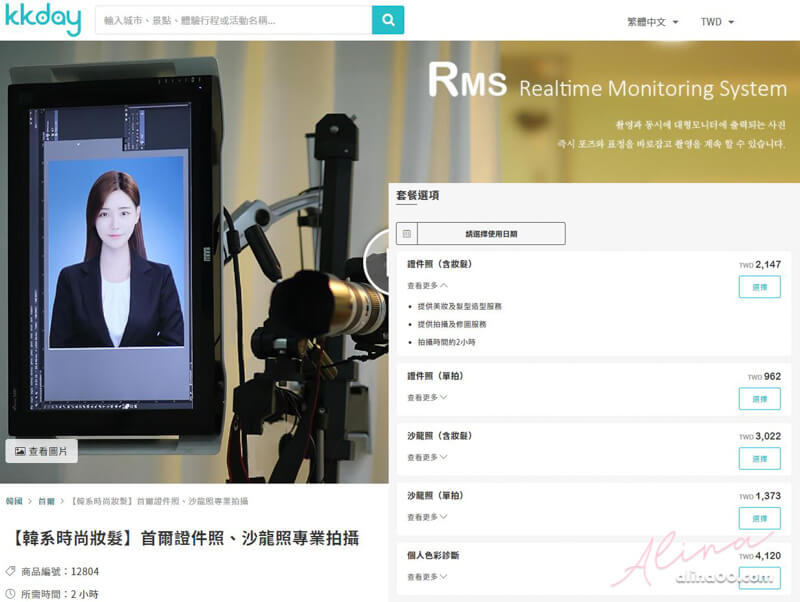Click the KKday logo
The height and width of the screenshot is (602, 800).
(x=43, y=19)
